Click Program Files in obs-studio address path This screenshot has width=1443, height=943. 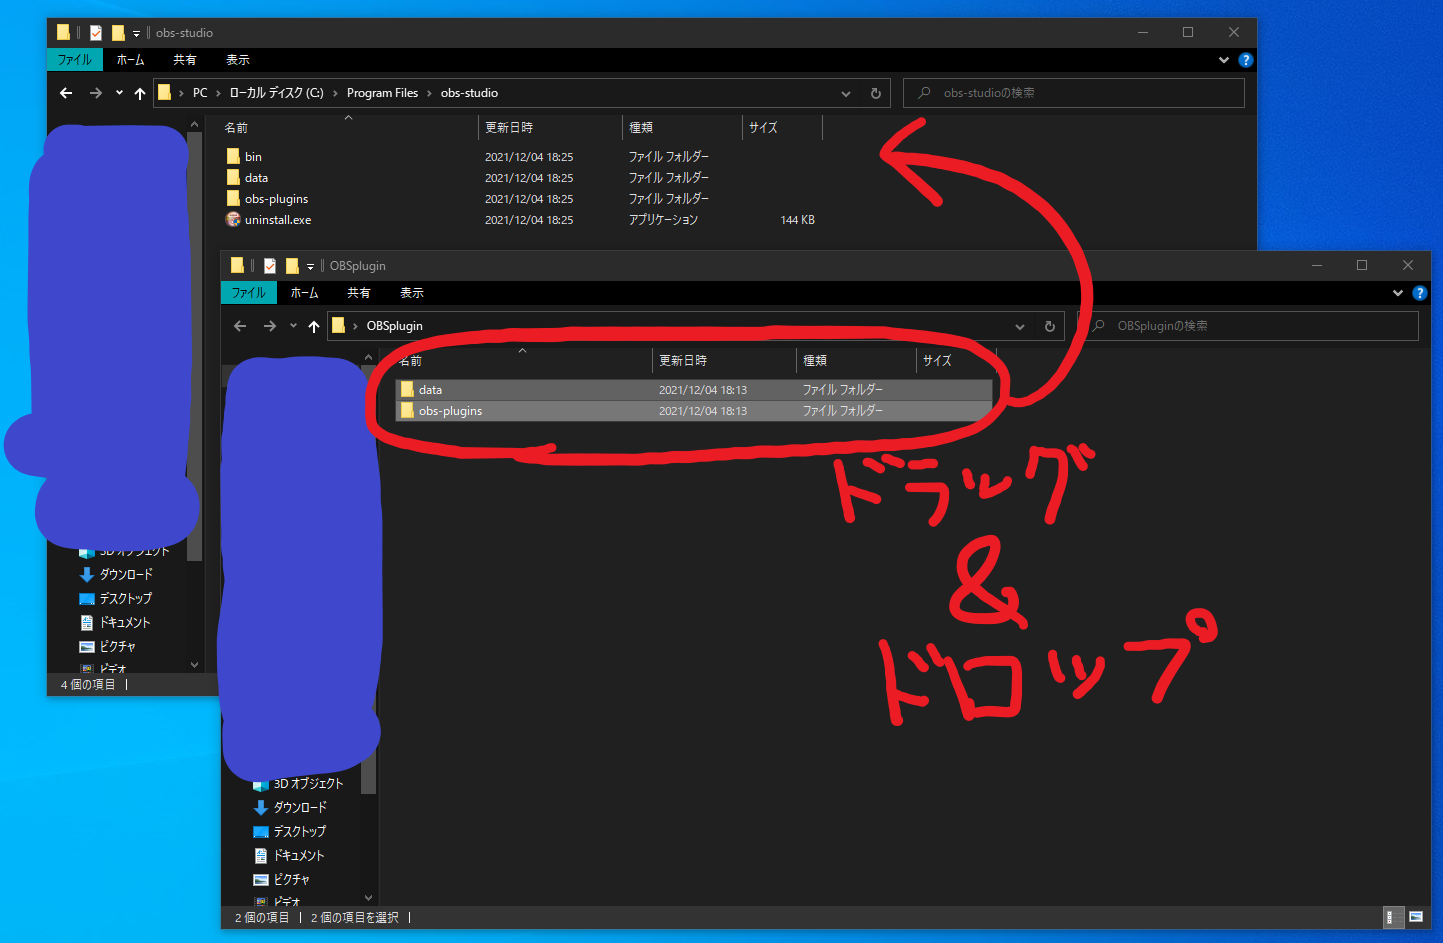click(383, 93)
